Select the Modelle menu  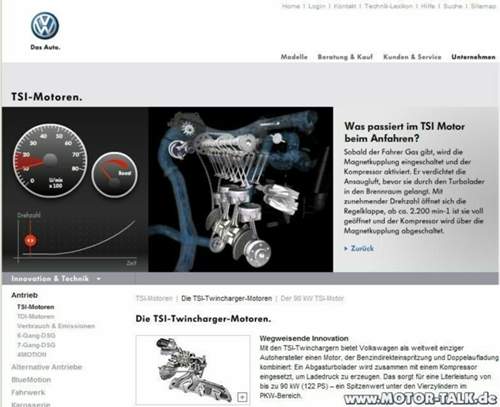[x=294, y=57]
